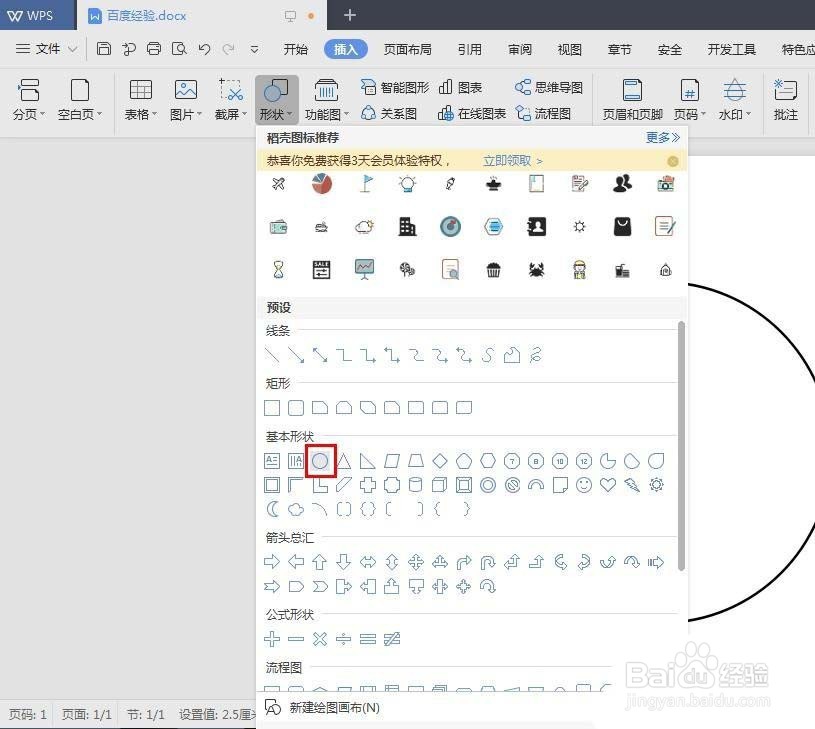
Task: Select a straight line under 线条
Action: click(x=272, y=354)
